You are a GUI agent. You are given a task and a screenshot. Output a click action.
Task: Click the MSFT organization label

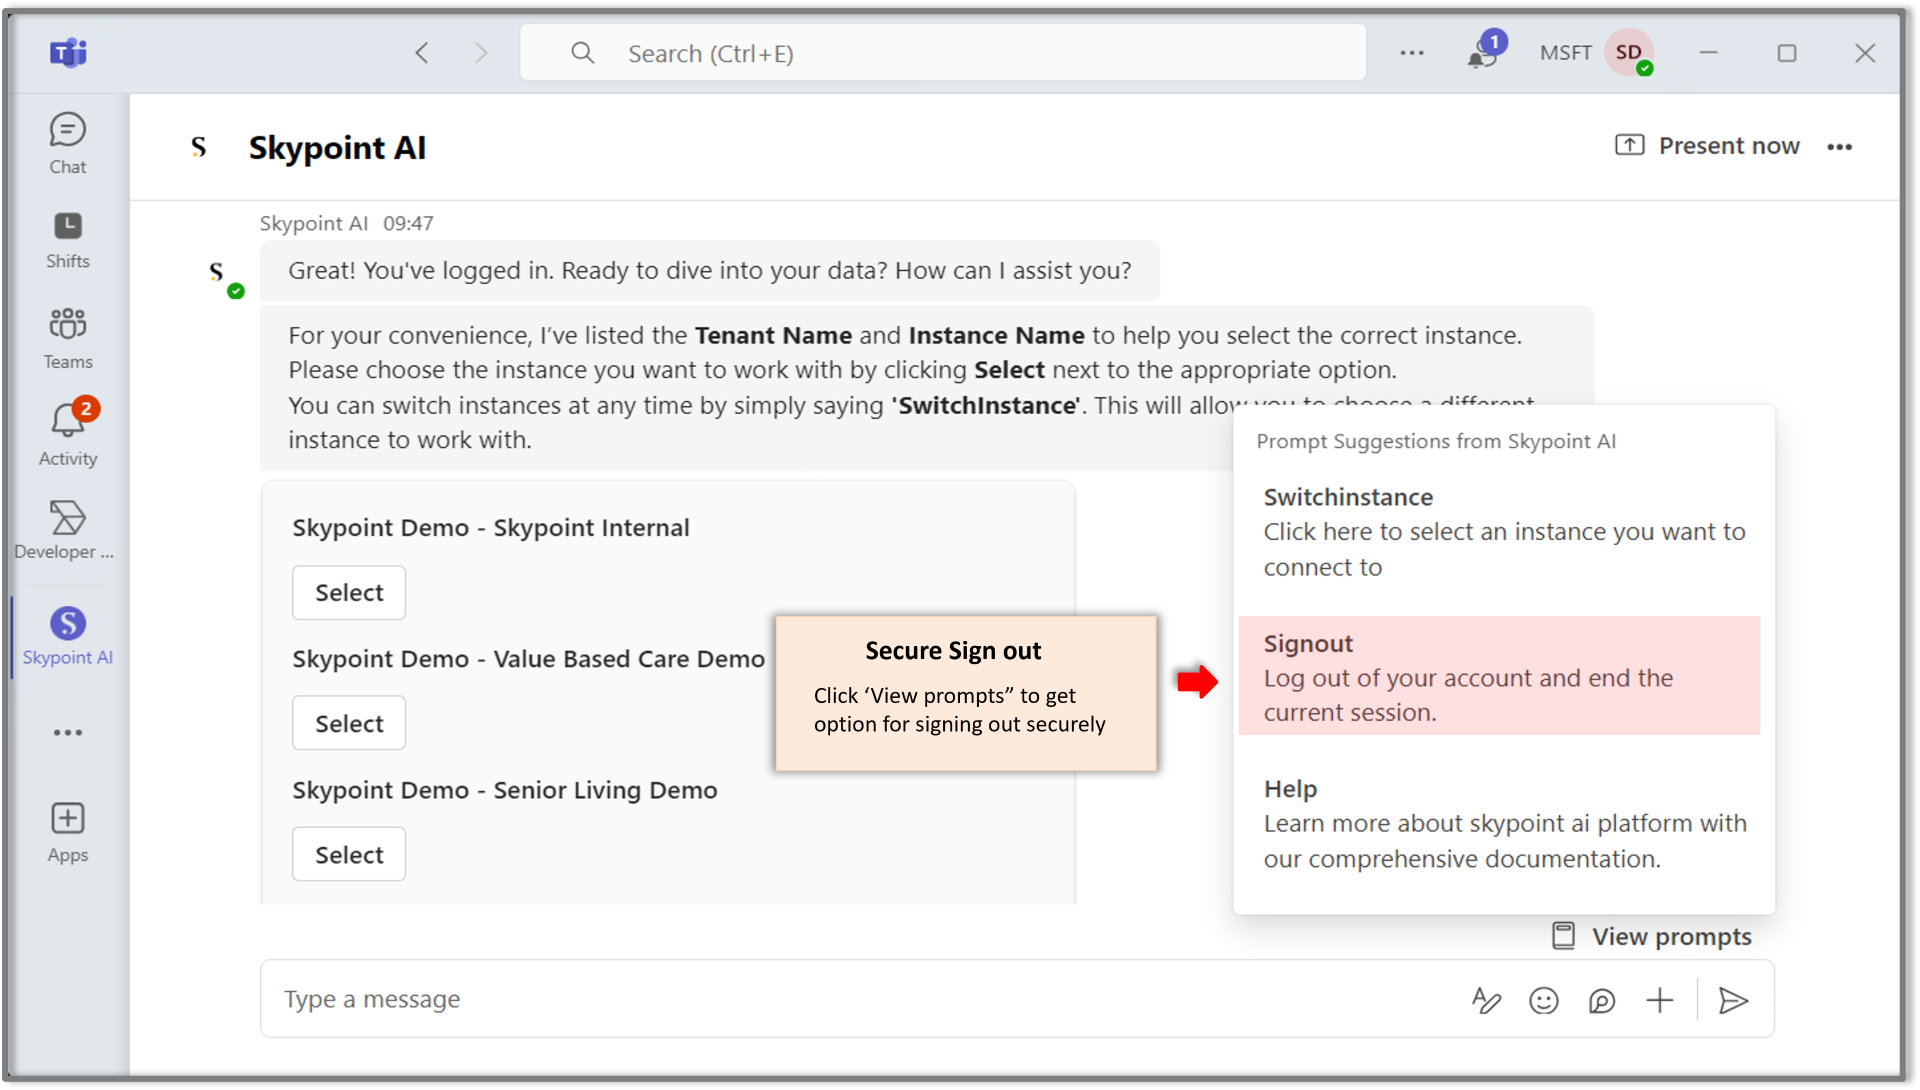[x=1566, y=53]
